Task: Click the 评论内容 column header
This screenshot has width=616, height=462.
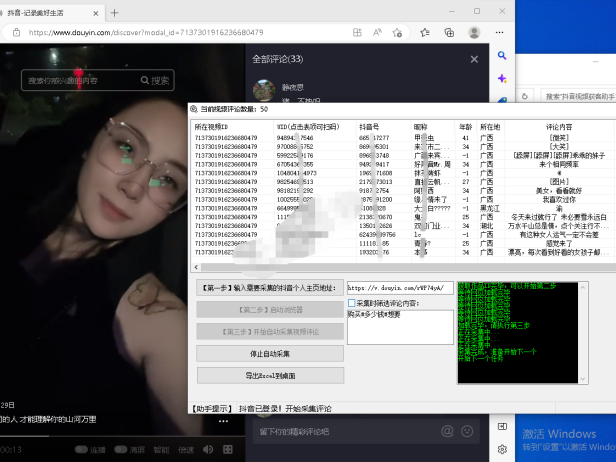Action: [x=559, y=127]
